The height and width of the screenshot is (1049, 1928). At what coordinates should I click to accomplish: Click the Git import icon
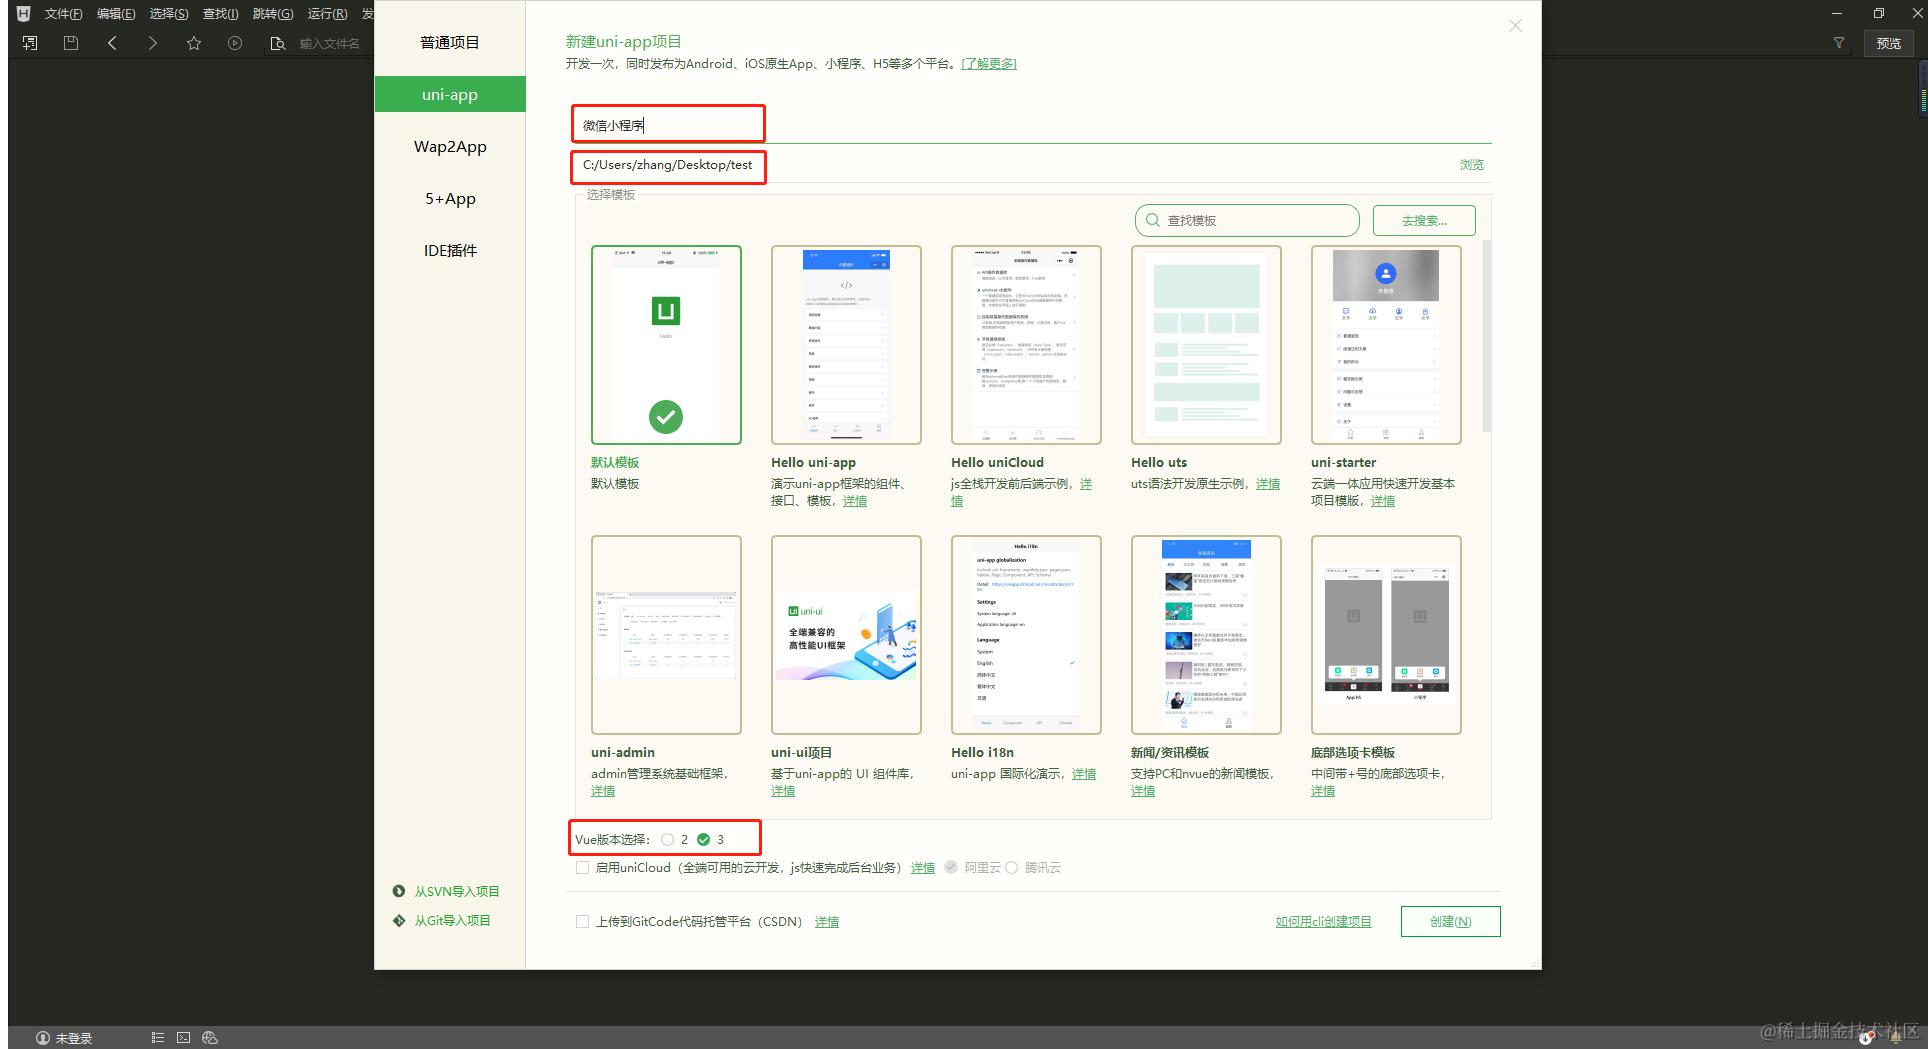point(399,920)
